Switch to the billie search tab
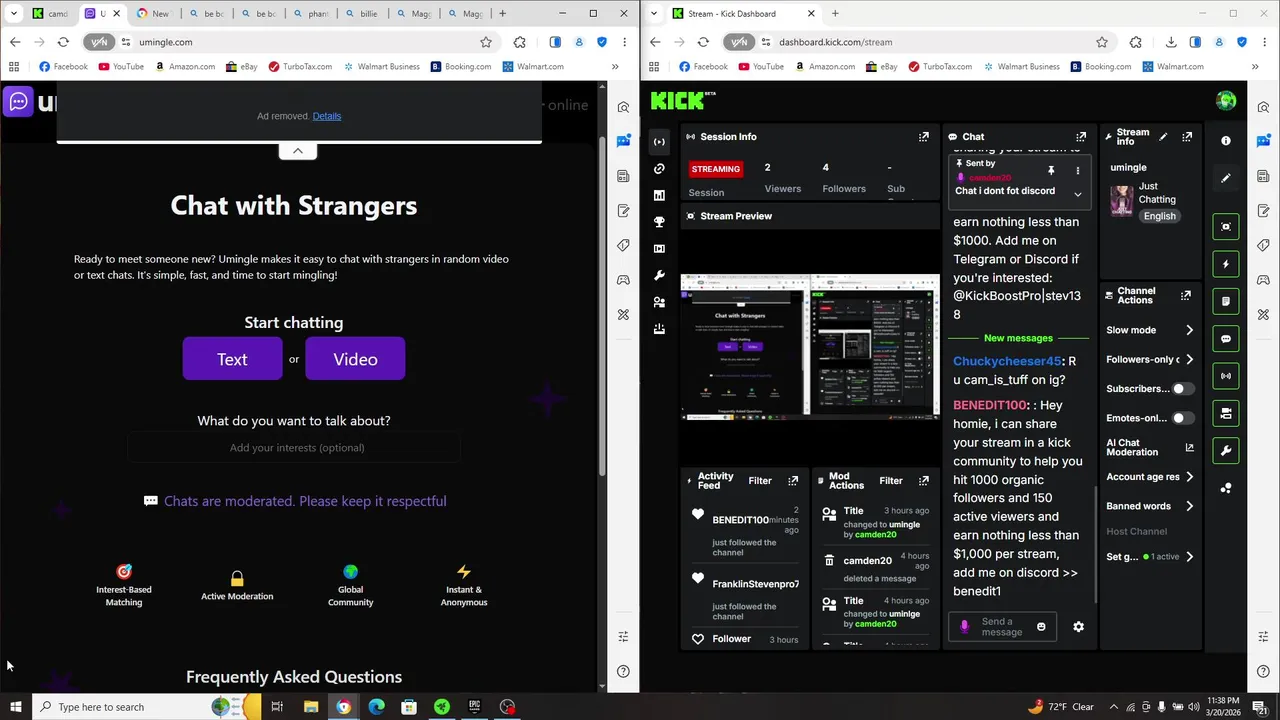 pos(361,14)
